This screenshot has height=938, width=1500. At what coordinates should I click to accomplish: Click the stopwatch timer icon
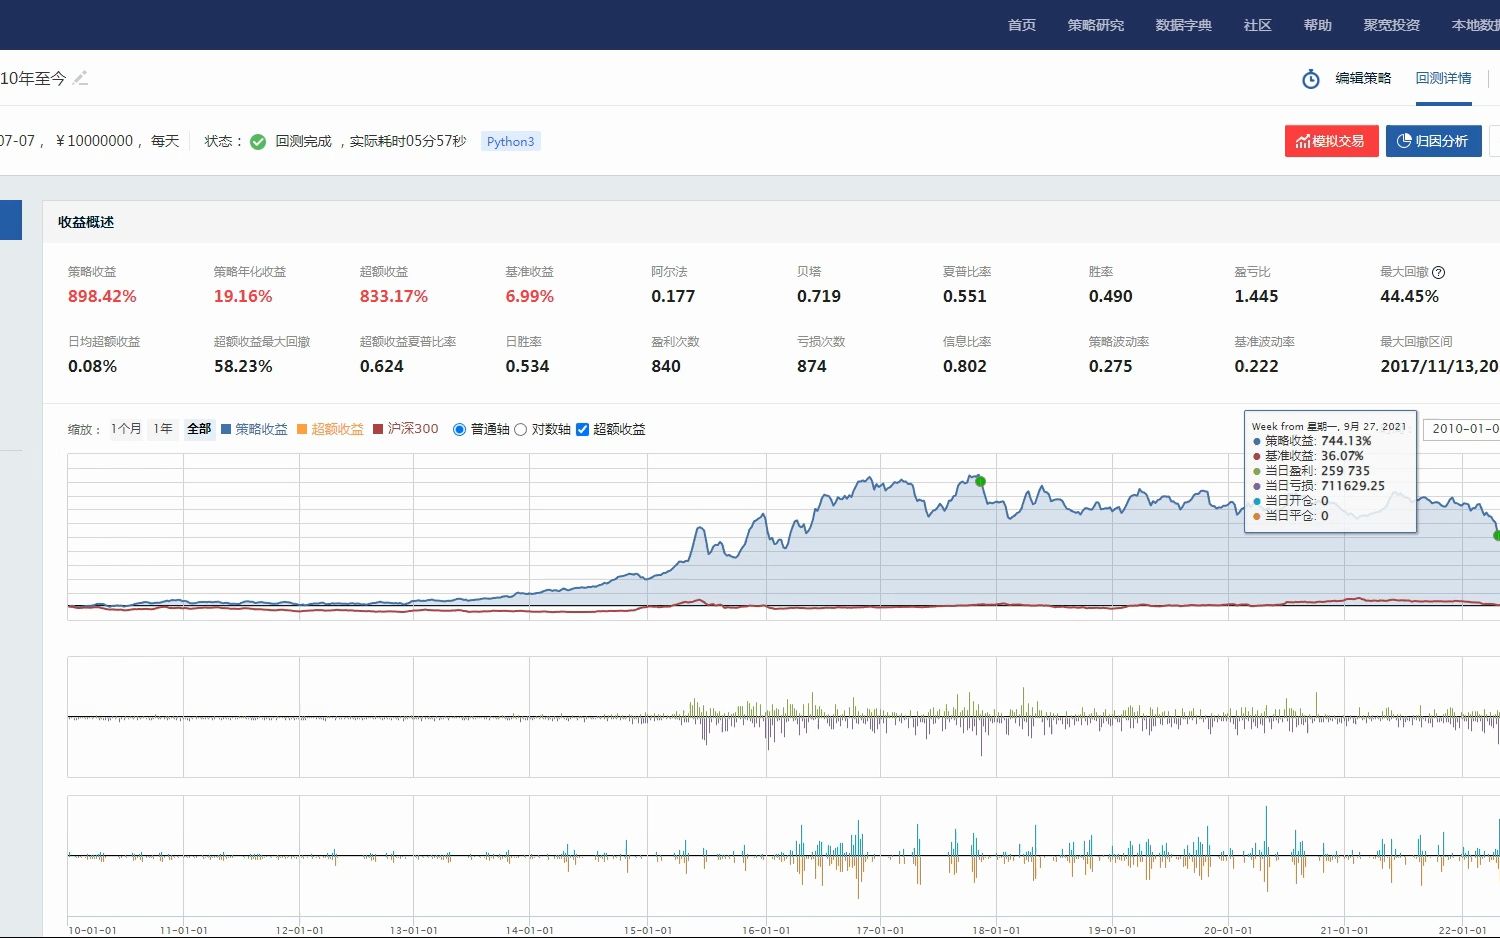[1311, 79]
